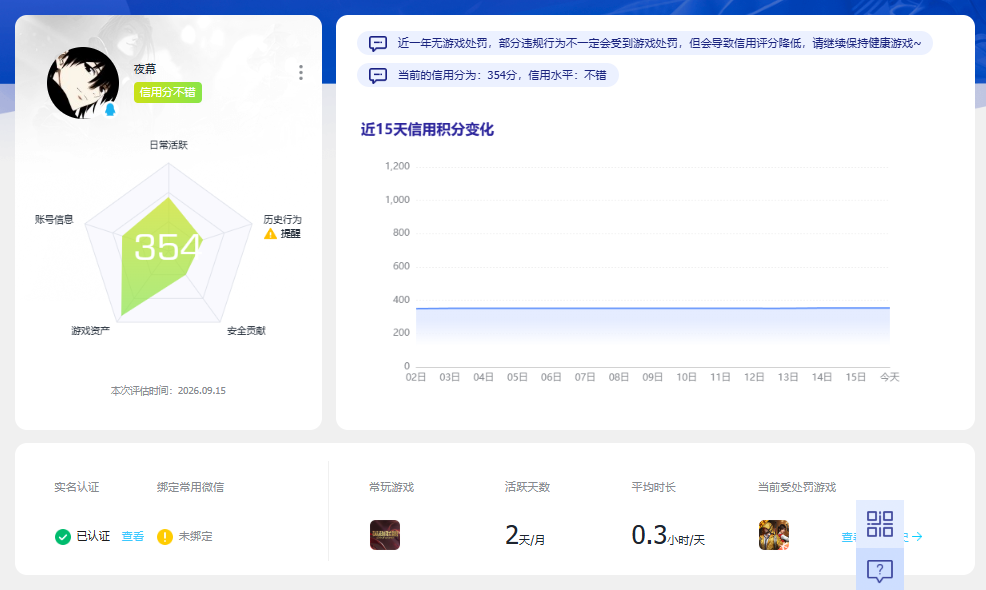Select the 历史行为 radar axis label
Viewport: 986px width, 590px height.
point(282,220)
